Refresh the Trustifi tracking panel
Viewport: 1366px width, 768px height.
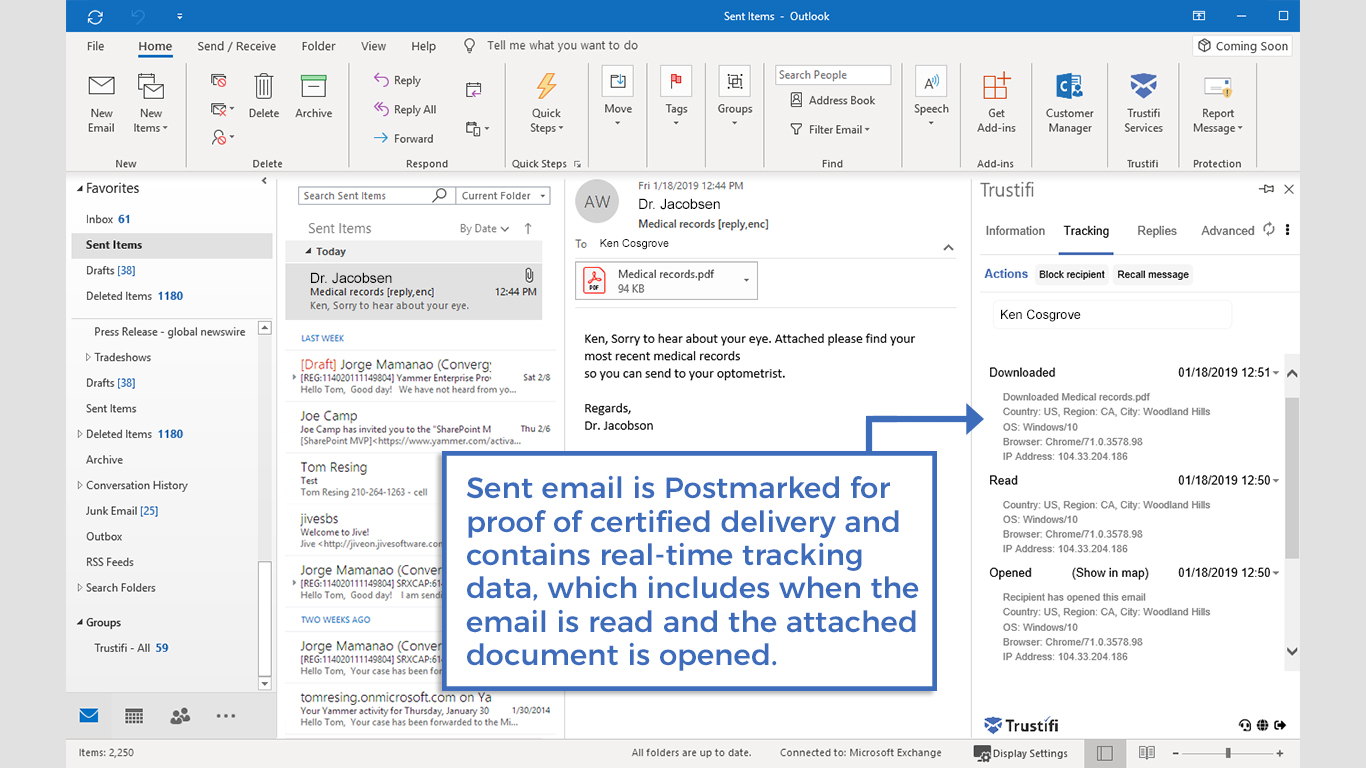coord(1269,229)
